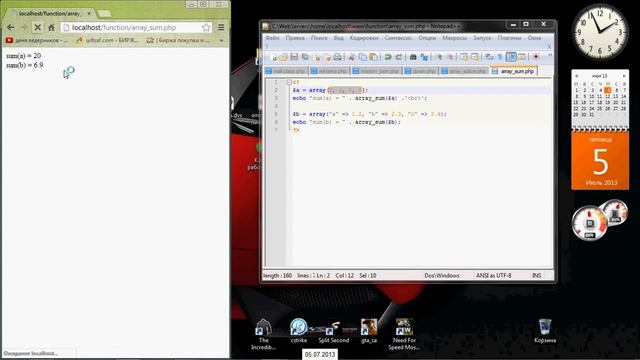The height and width of the screenshot is (360, 640).
Task: Click the 'ANSI as UTF-8' status bar text
Action: pos(493,276)
